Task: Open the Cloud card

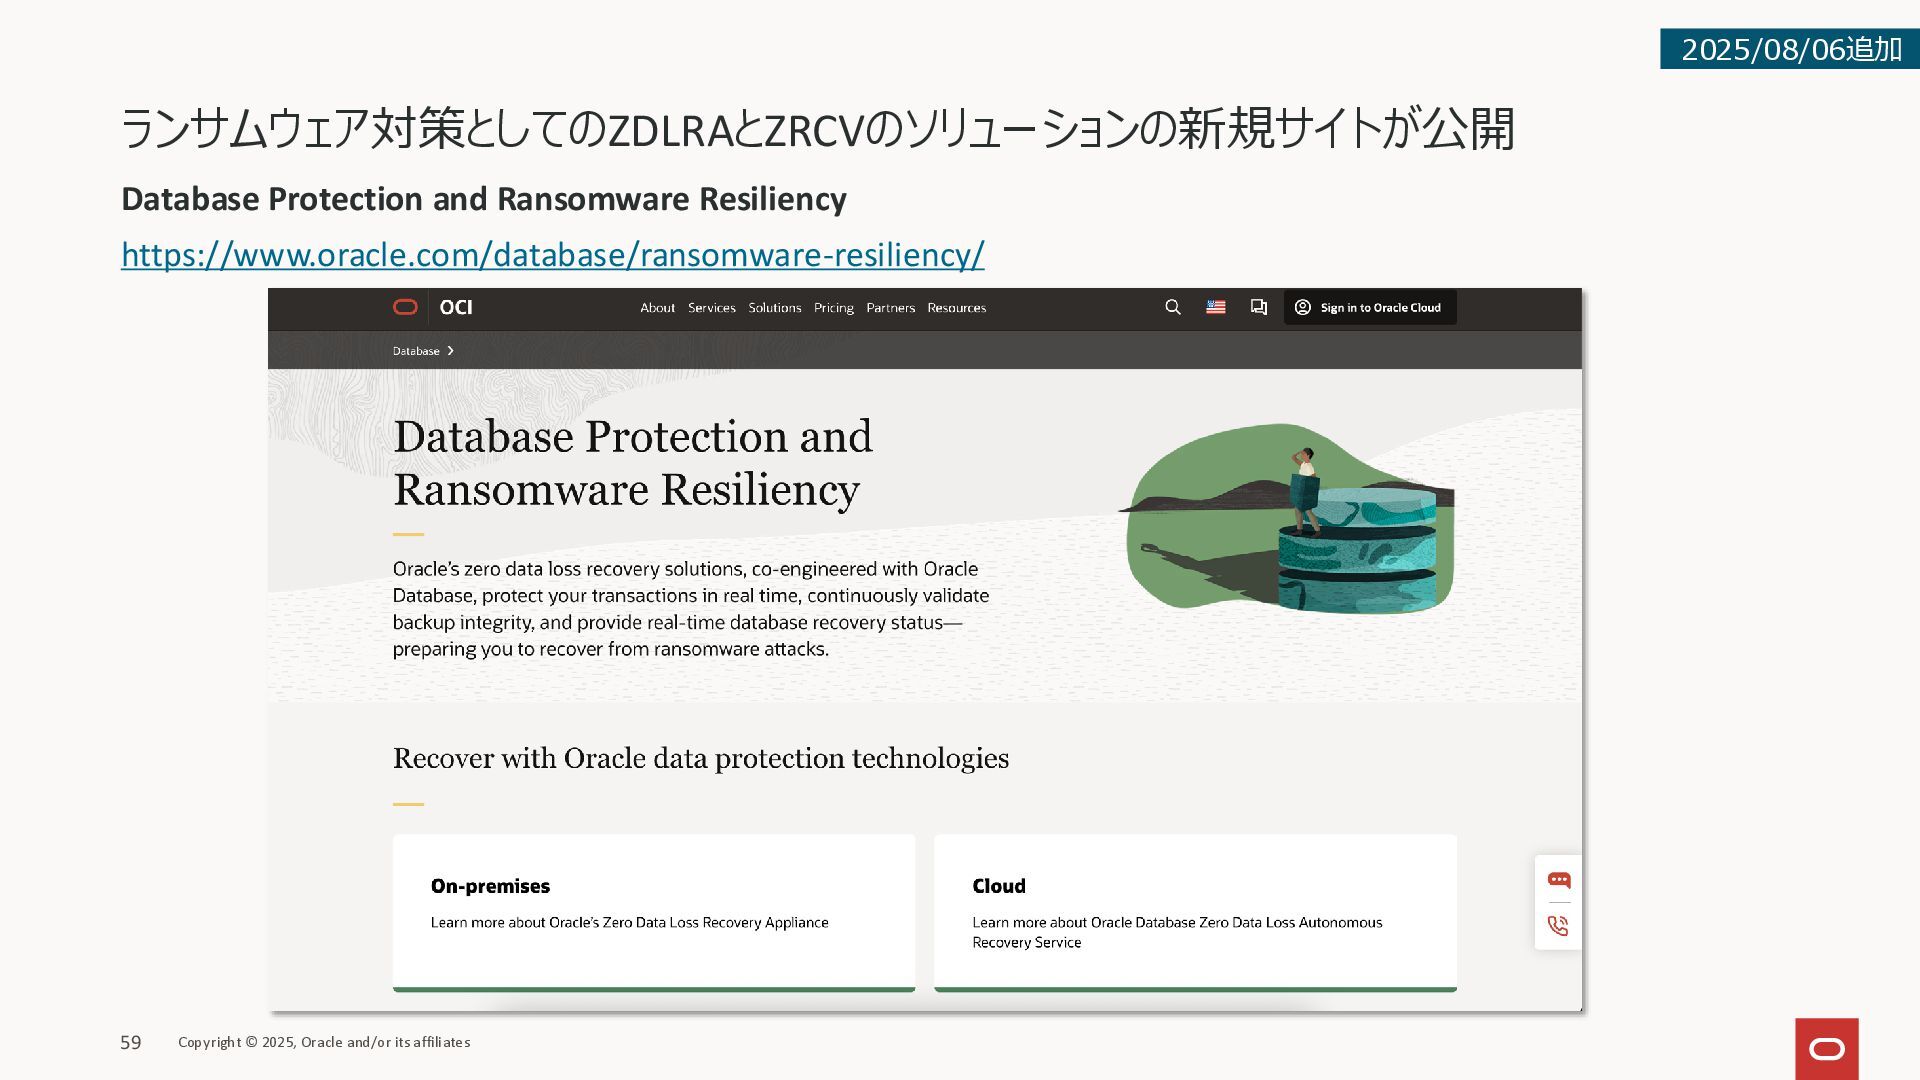Action: pyautogui.click(x=1195, y=913)
